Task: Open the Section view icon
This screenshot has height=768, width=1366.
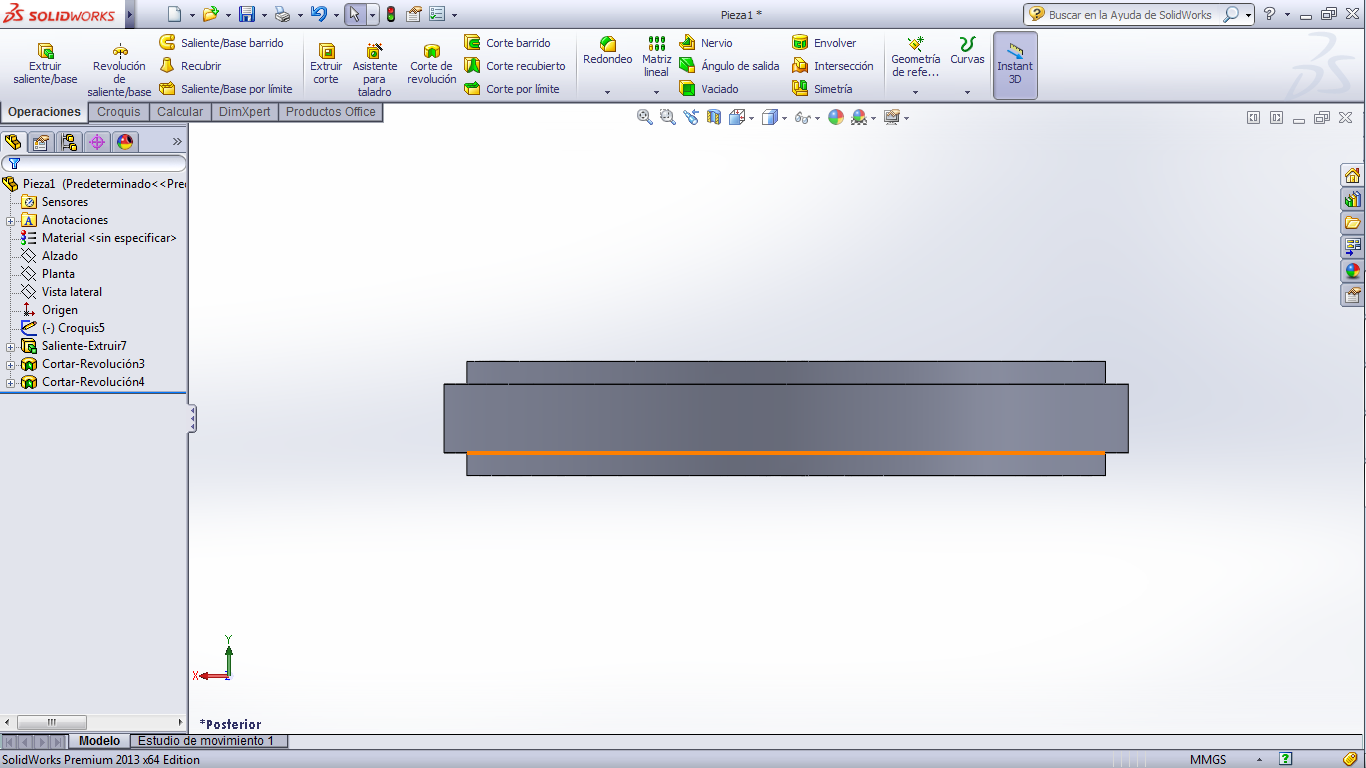Action: [714, 117]
